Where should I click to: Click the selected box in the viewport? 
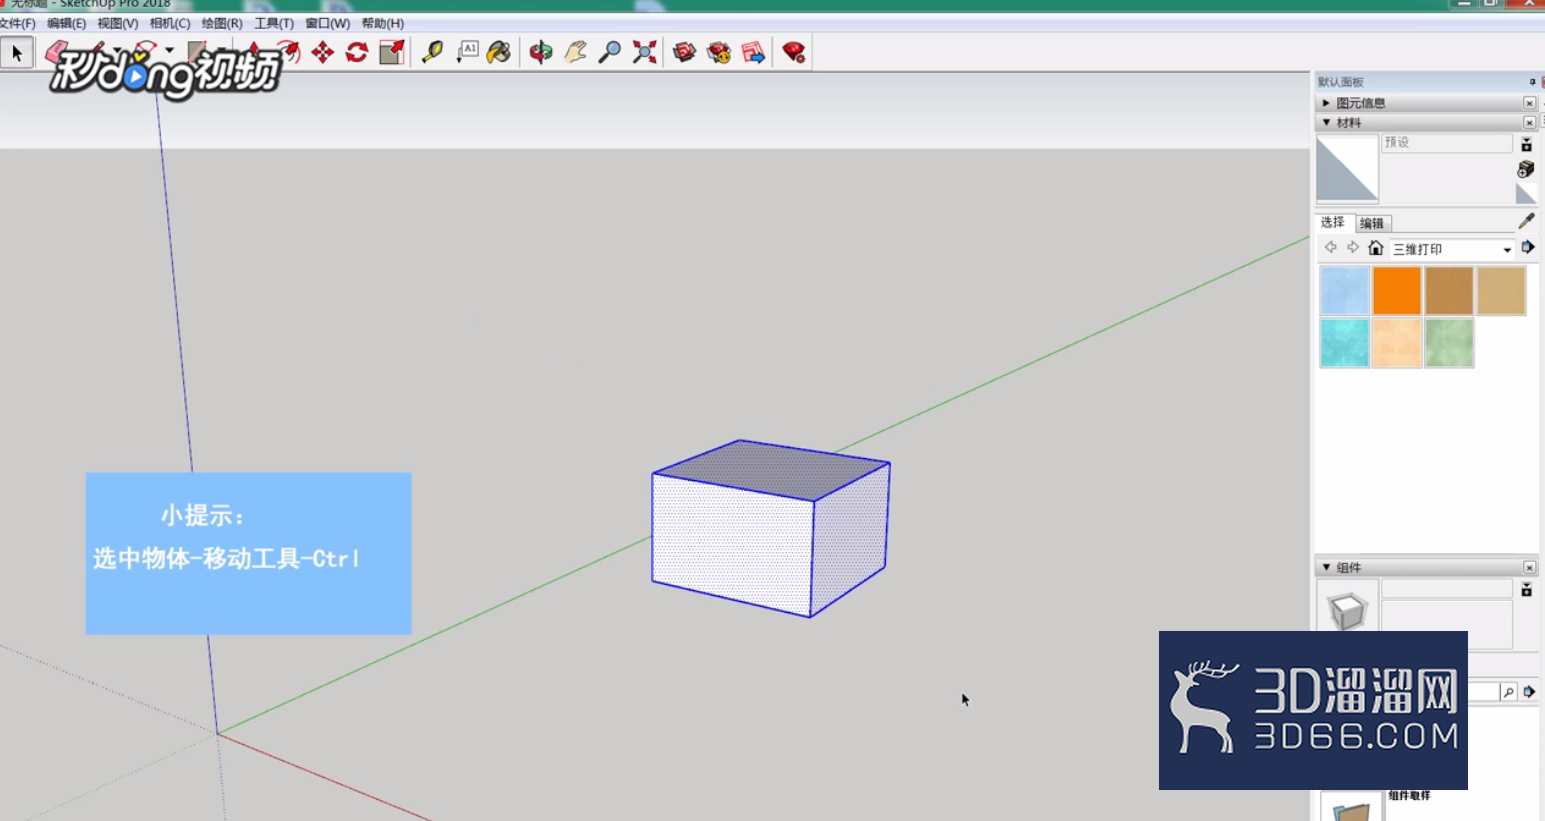pyautogui.click(x=770, y=528)
